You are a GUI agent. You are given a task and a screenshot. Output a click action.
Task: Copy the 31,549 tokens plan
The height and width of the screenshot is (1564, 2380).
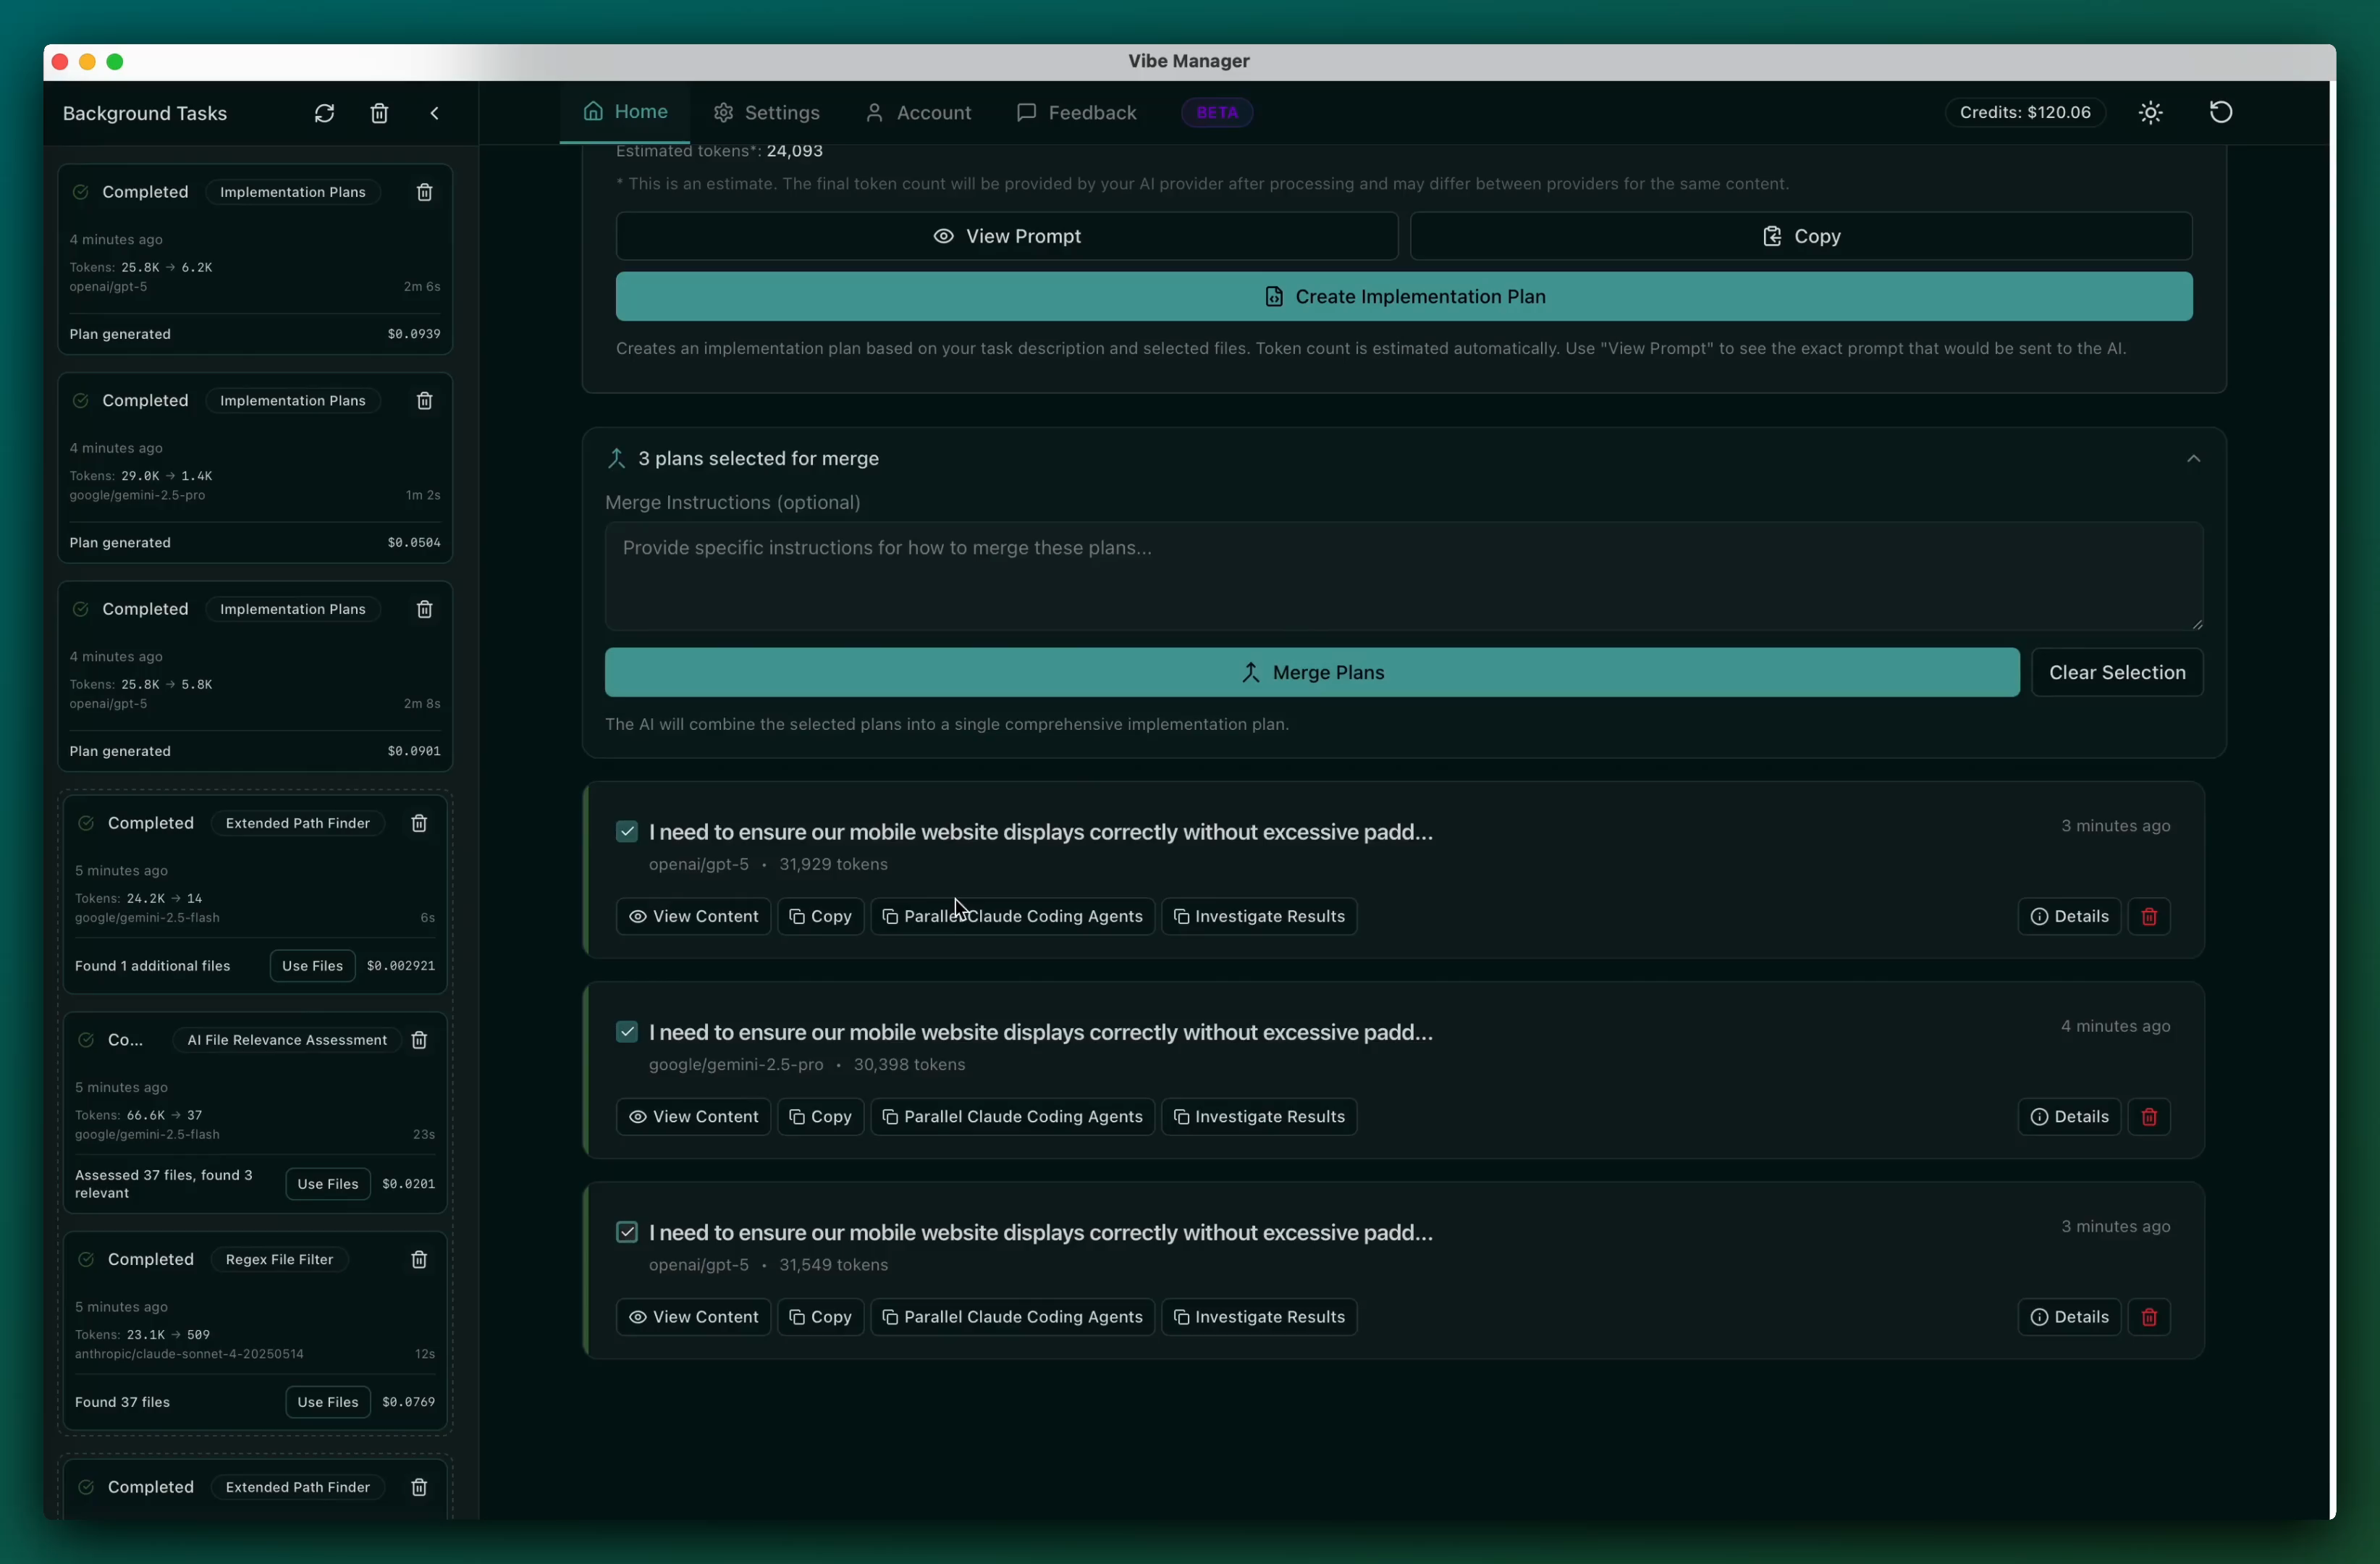(821, 1317)
